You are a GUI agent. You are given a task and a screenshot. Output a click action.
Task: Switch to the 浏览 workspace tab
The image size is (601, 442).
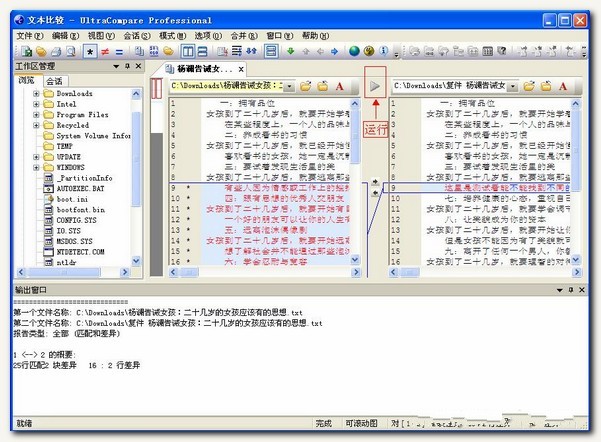pyautogui.click(x=26, y=80)
